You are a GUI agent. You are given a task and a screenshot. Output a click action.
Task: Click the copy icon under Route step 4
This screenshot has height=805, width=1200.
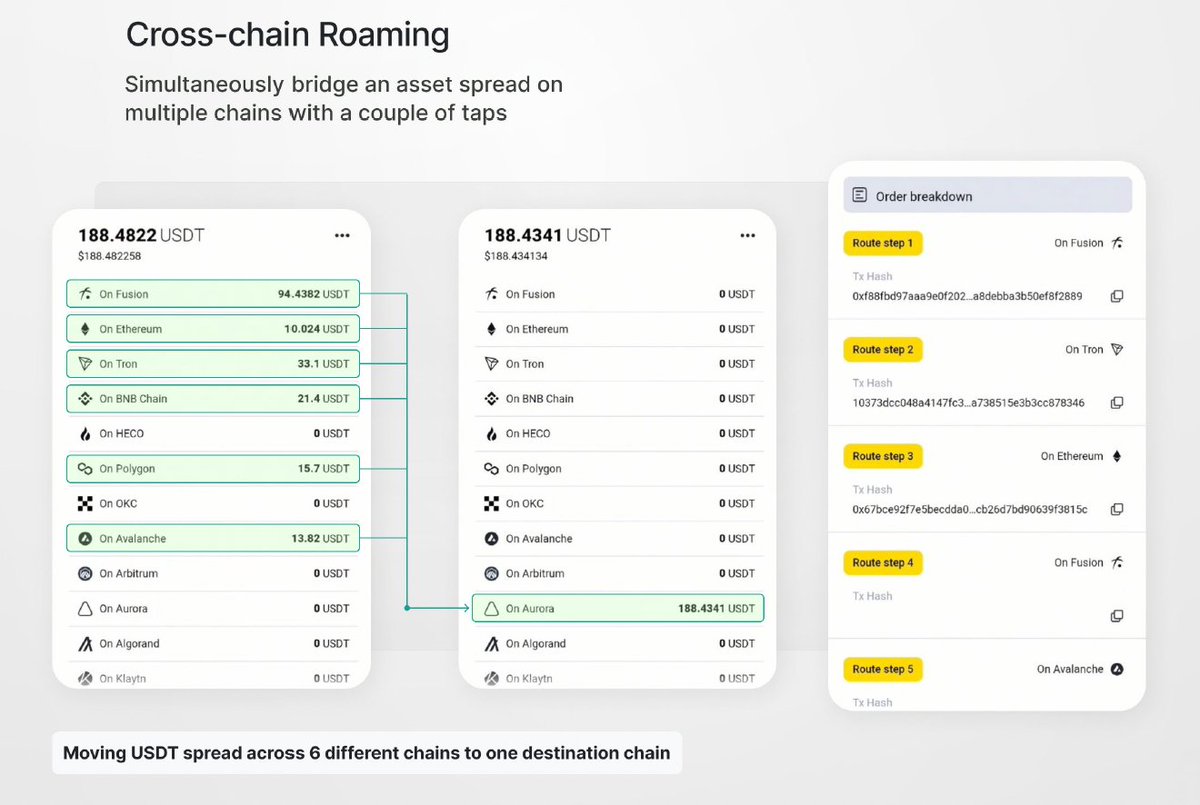tap(1117, 616)
